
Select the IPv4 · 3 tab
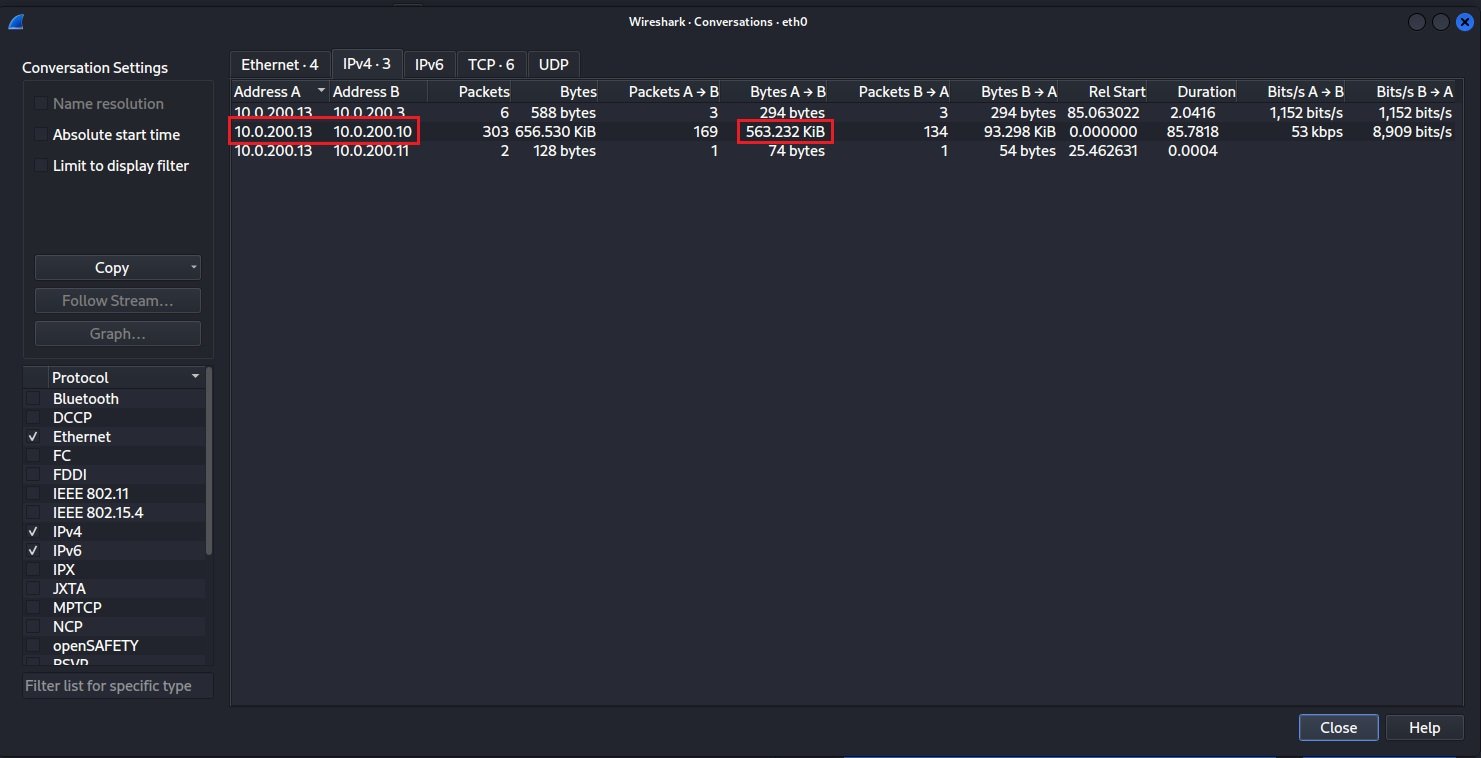click(x=366, y=64)
